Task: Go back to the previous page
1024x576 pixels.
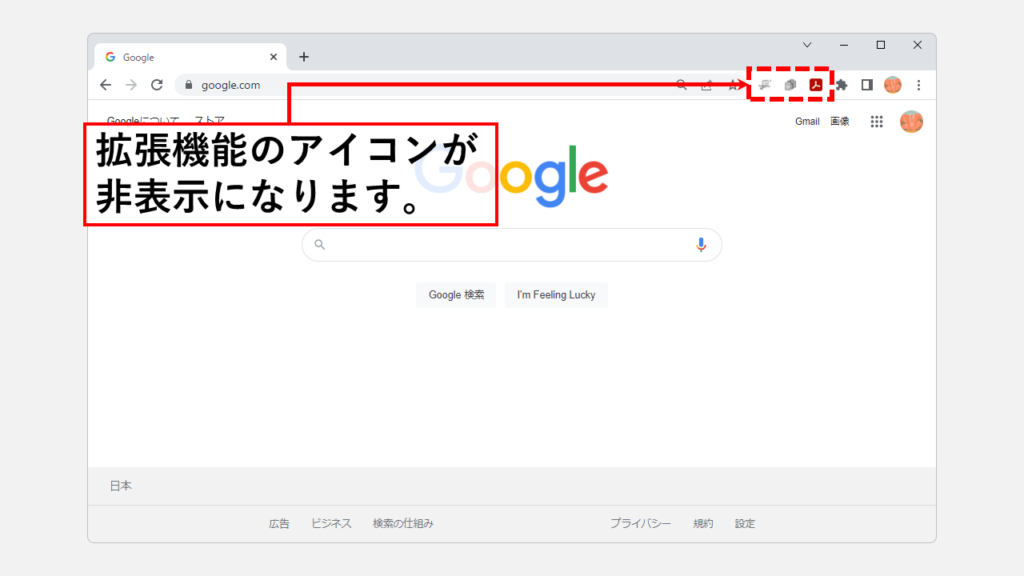Action: pos(106,85)
